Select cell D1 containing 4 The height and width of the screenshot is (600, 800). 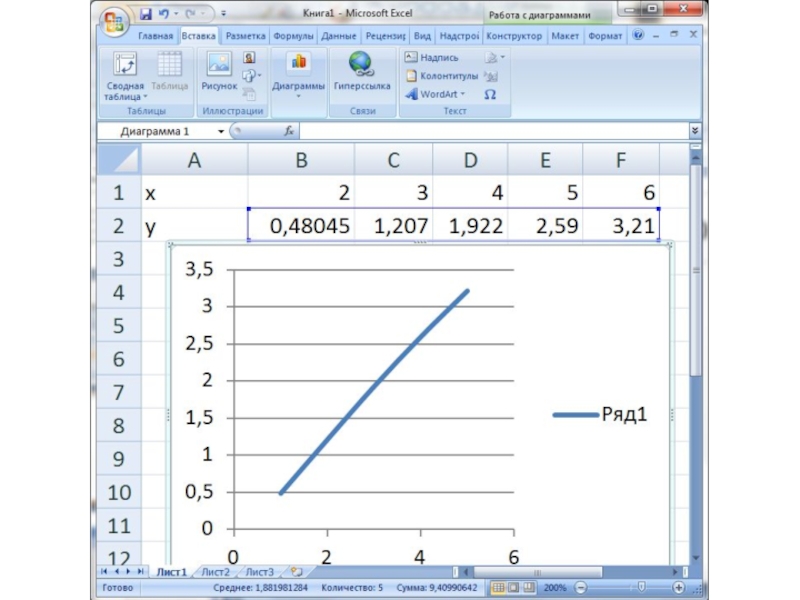pyautogui.click(x=470, y=192)
